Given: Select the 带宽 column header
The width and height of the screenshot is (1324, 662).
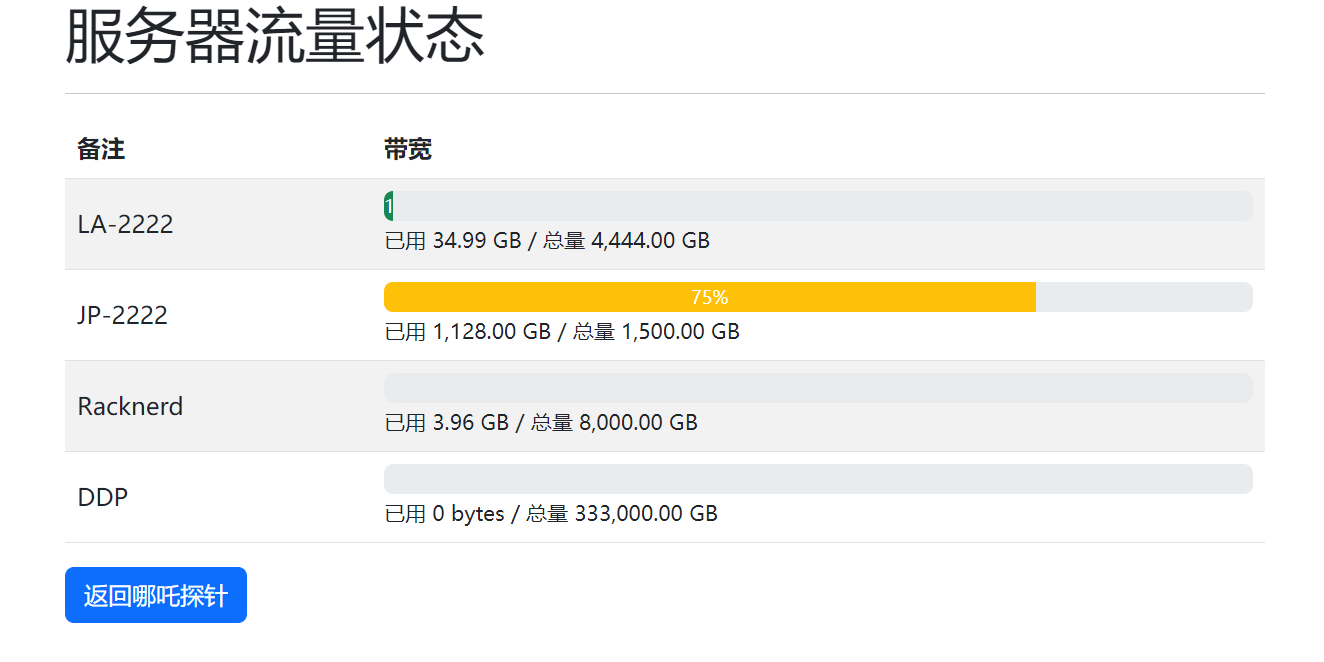Looking at the screenshot, I should (408, 150).
